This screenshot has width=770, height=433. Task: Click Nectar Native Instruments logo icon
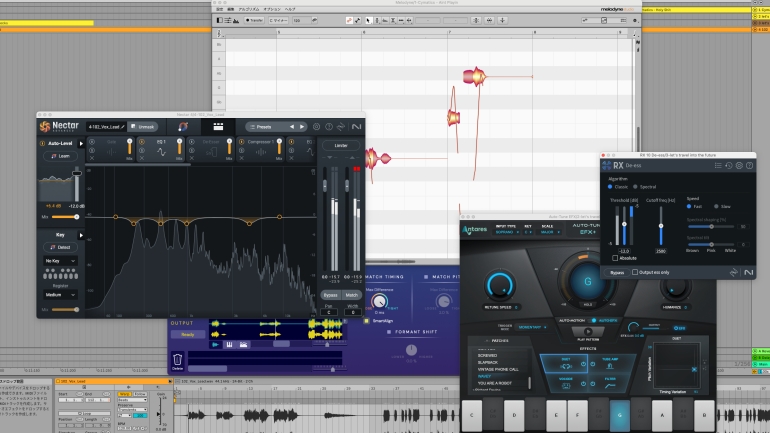pyautogui.click(x=356, y=127)
